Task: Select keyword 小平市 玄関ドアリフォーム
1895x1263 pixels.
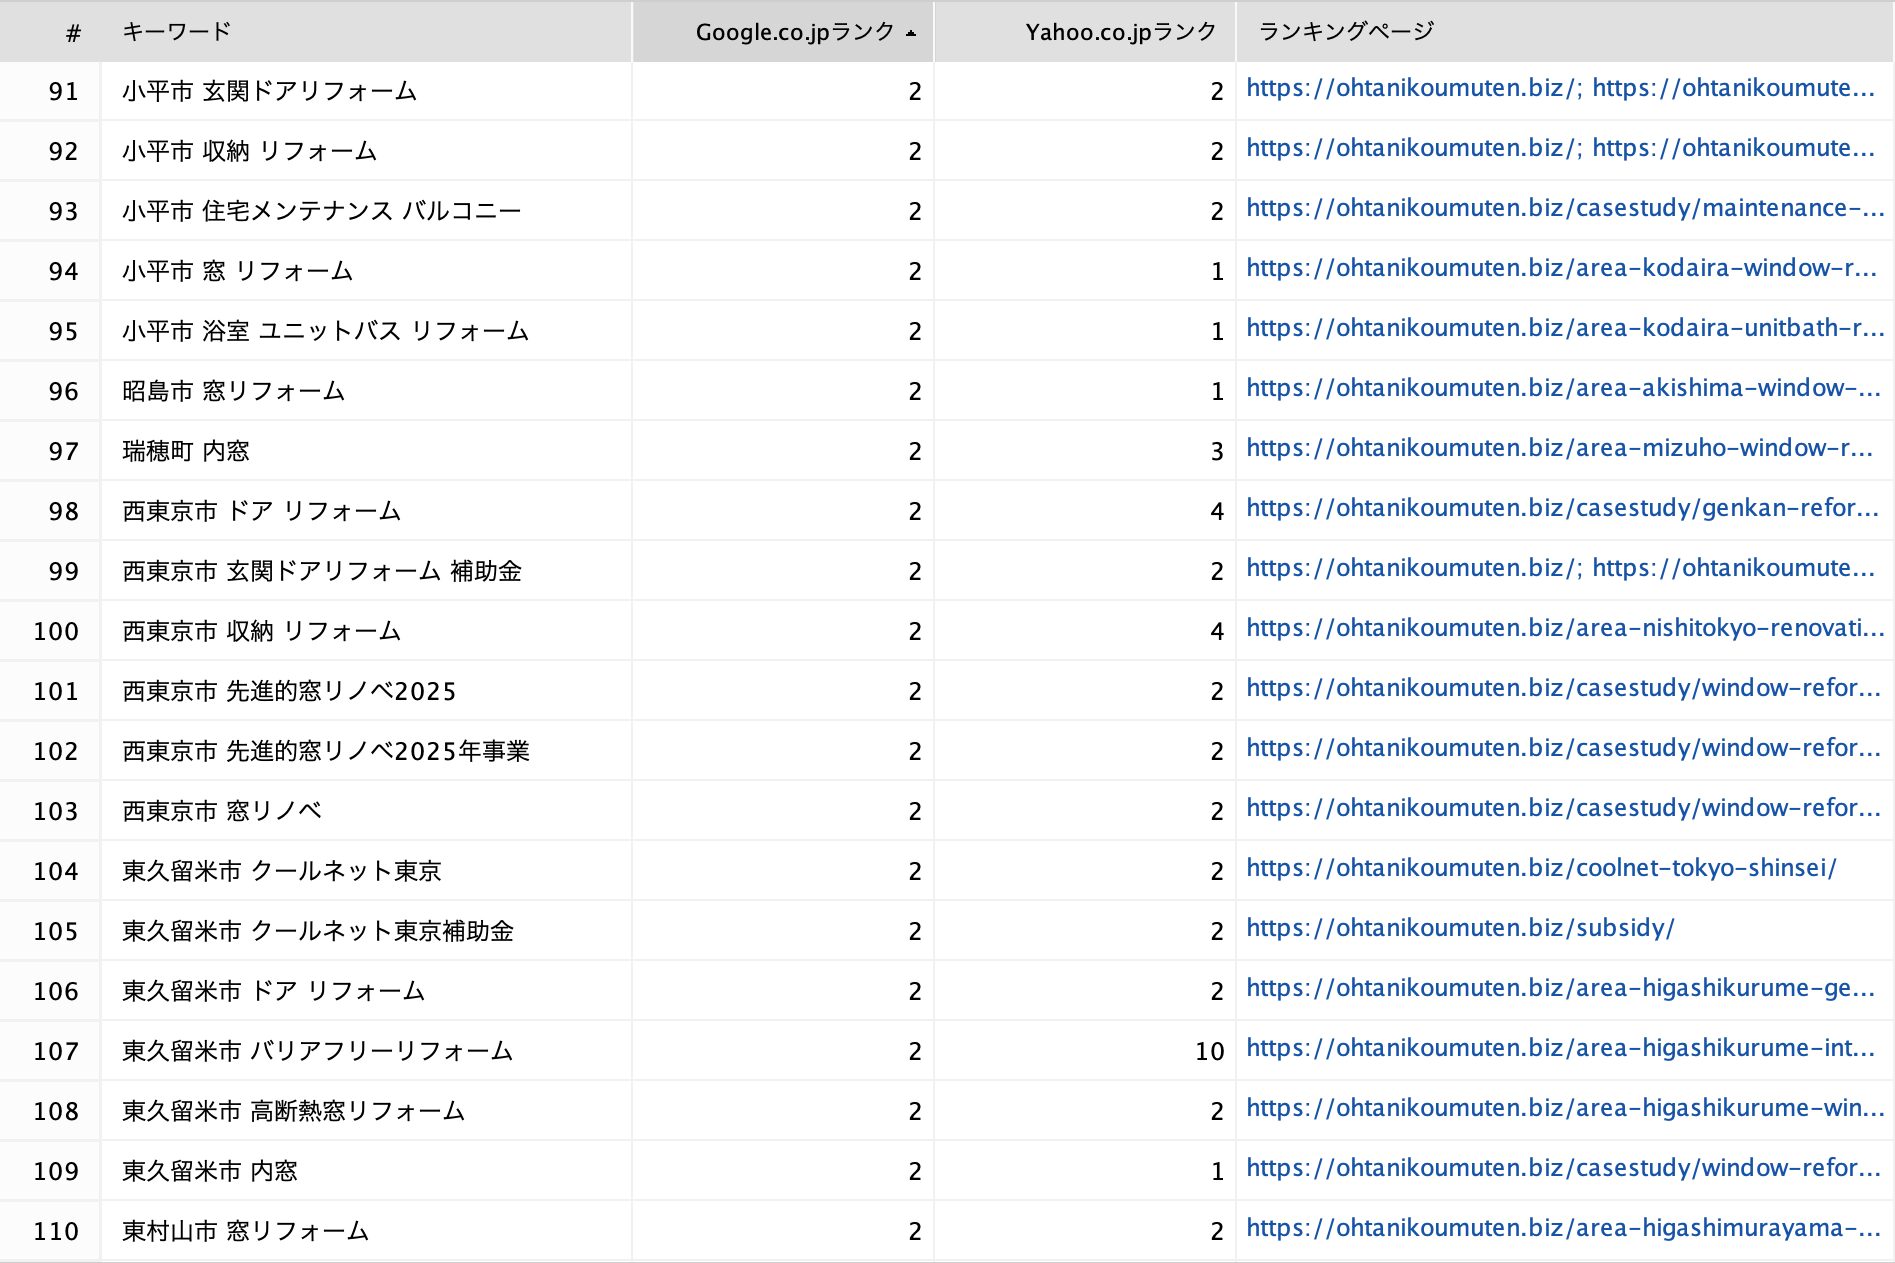Action: [x=269, y=92]
